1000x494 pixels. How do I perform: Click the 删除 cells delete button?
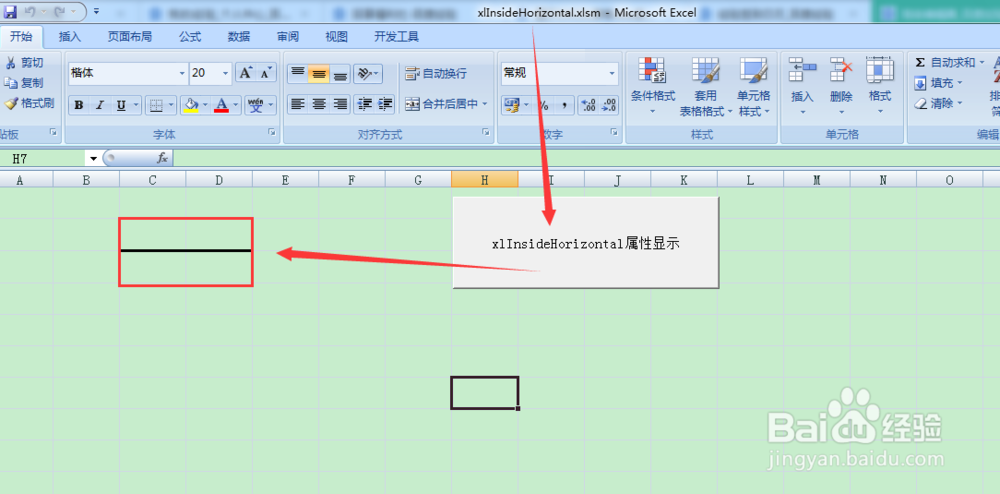point(841,87)
